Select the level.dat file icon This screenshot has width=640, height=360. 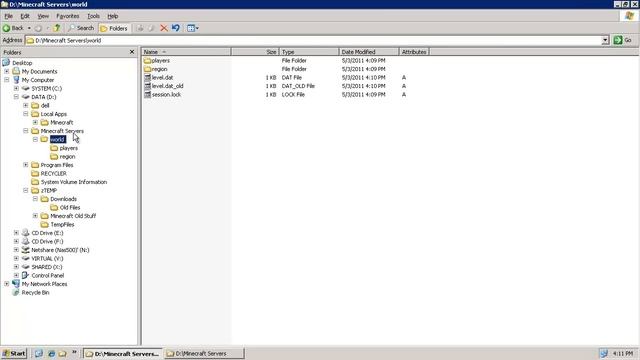coord(147,78)
